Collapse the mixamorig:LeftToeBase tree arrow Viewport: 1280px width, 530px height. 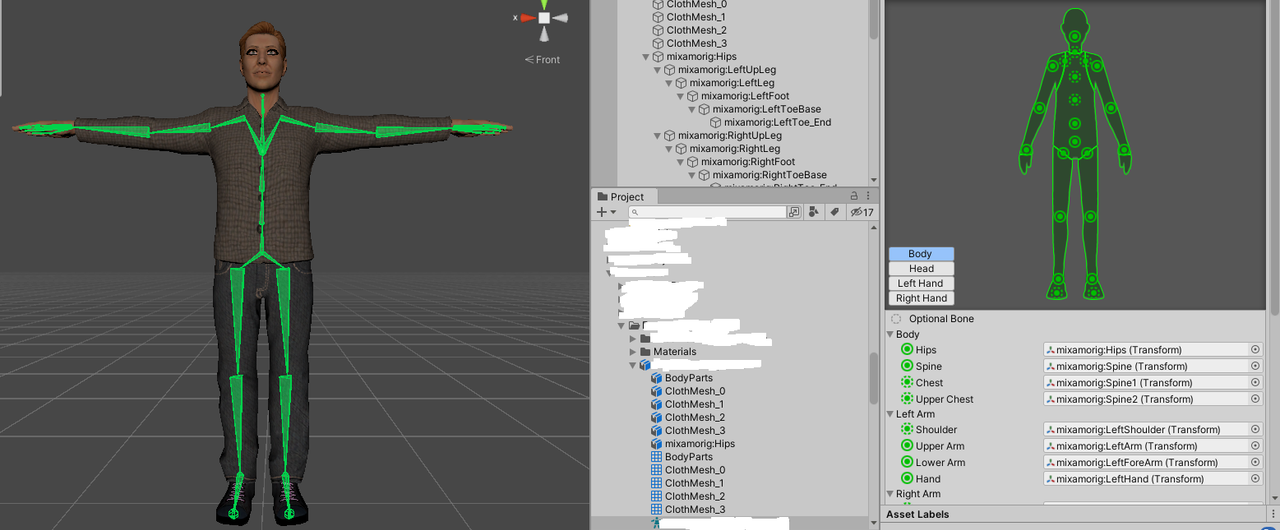tap(692, 109)
